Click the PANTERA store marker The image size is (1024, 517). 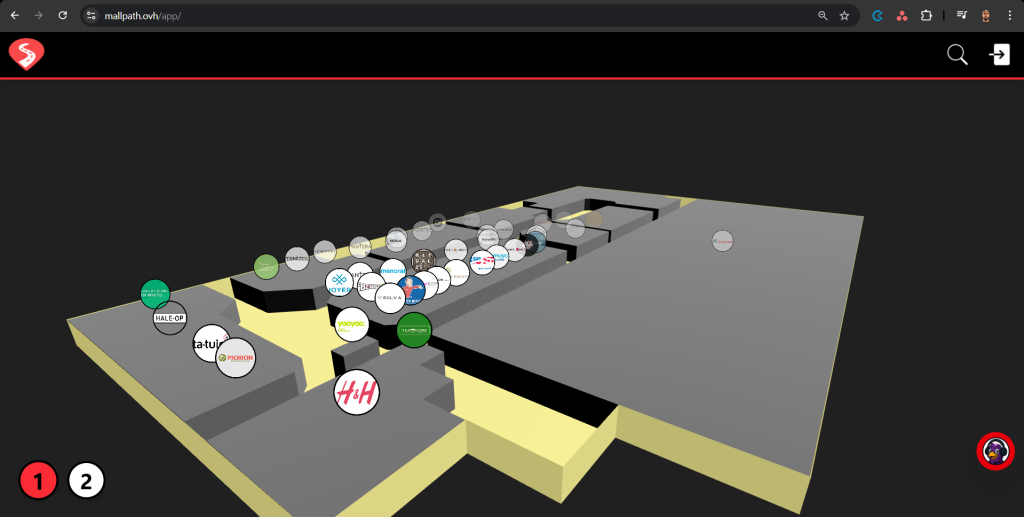[360, 247]
